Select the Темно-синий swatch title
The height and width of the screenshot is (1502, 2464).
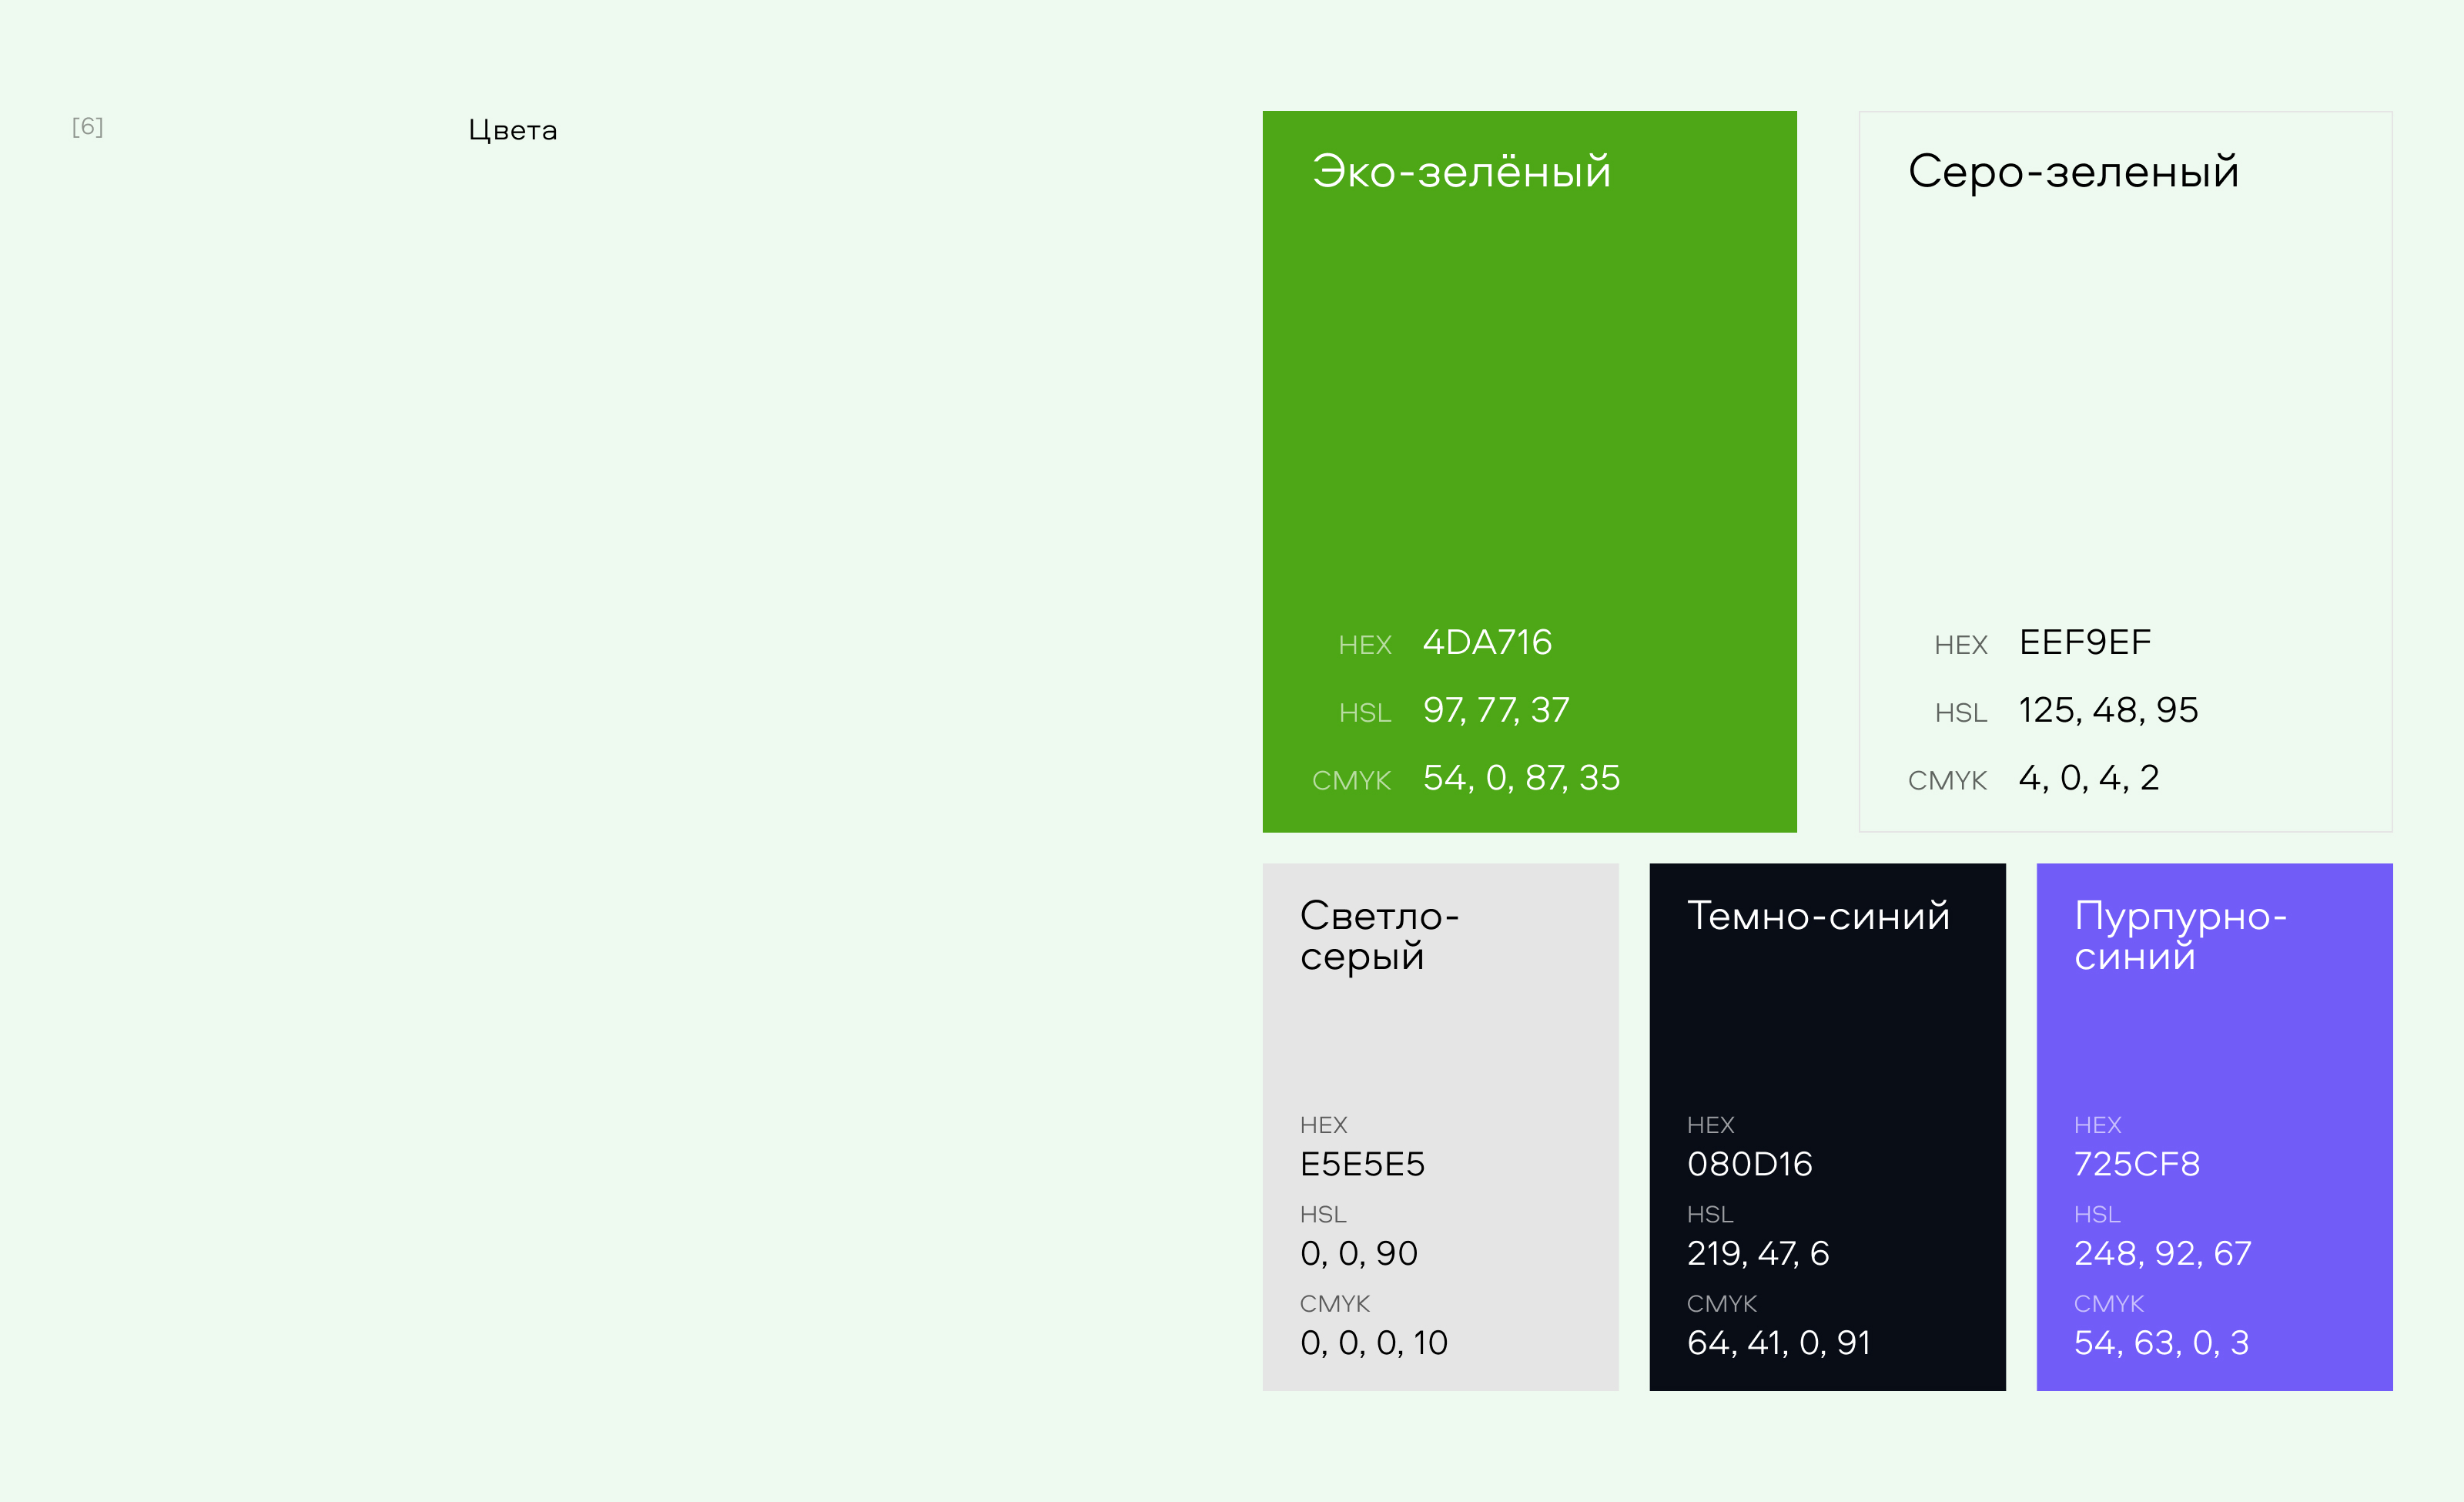point(1817,916)
